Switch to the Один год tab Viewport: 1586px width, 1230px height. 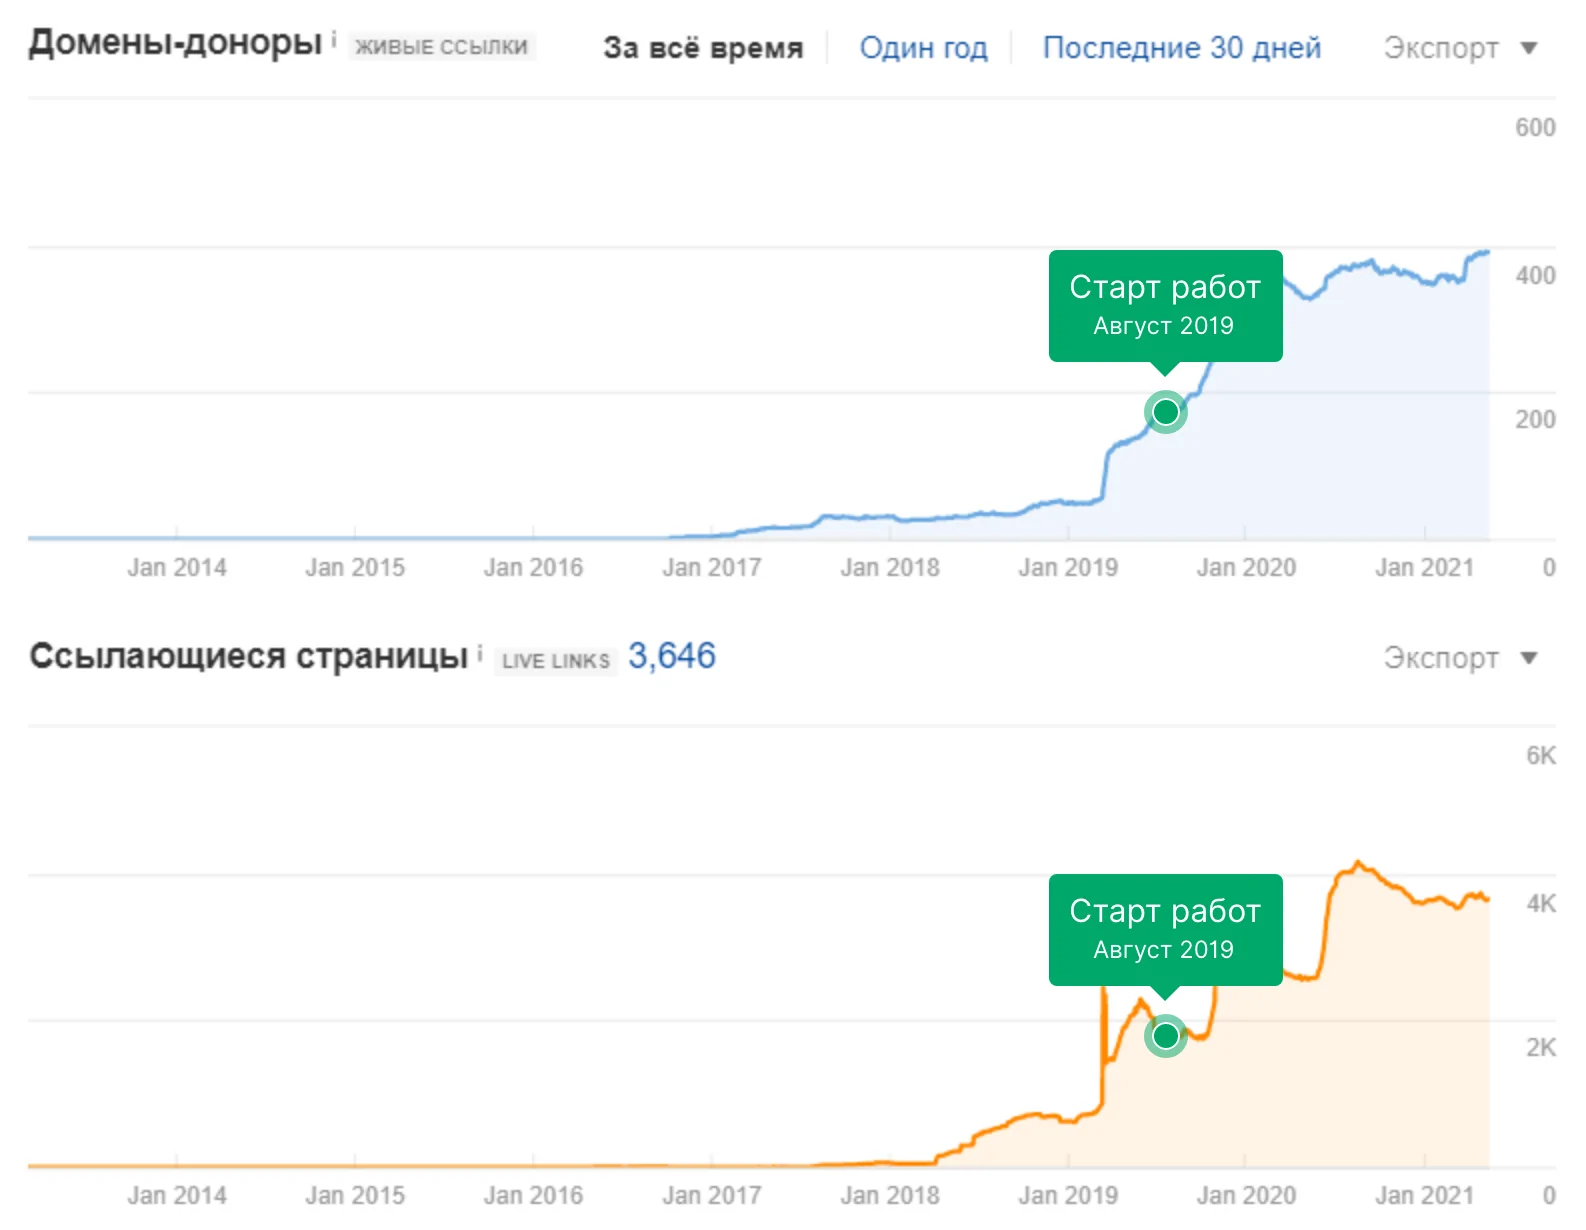pos(923,48)
